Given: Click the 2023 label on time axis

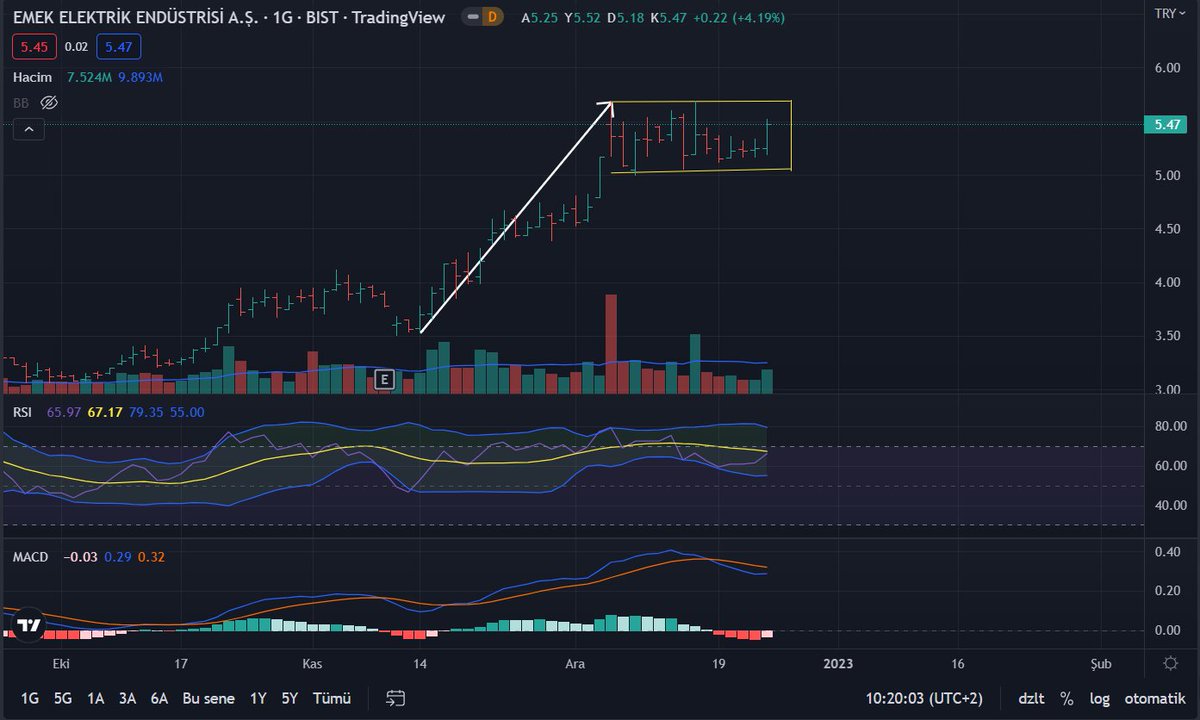Looking at the screenshot, I should [x=837, y=663].
